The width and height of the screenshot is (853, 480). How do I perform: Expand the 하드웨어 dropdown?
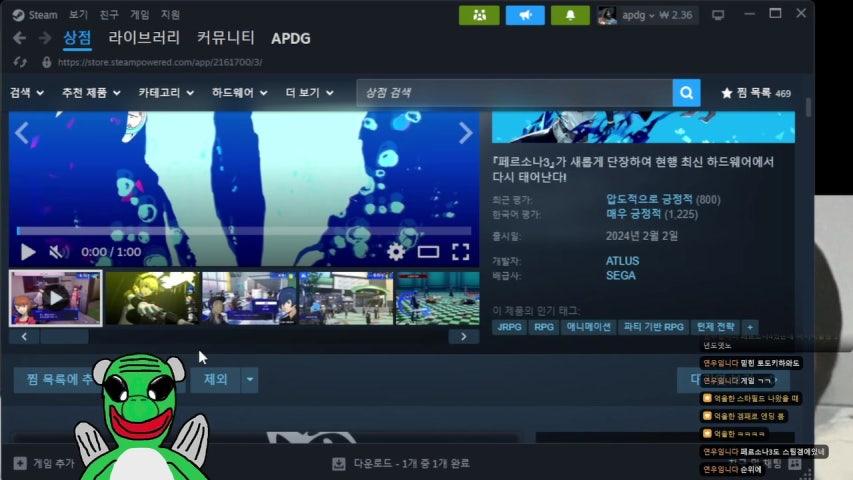click(x=239, y=93)
